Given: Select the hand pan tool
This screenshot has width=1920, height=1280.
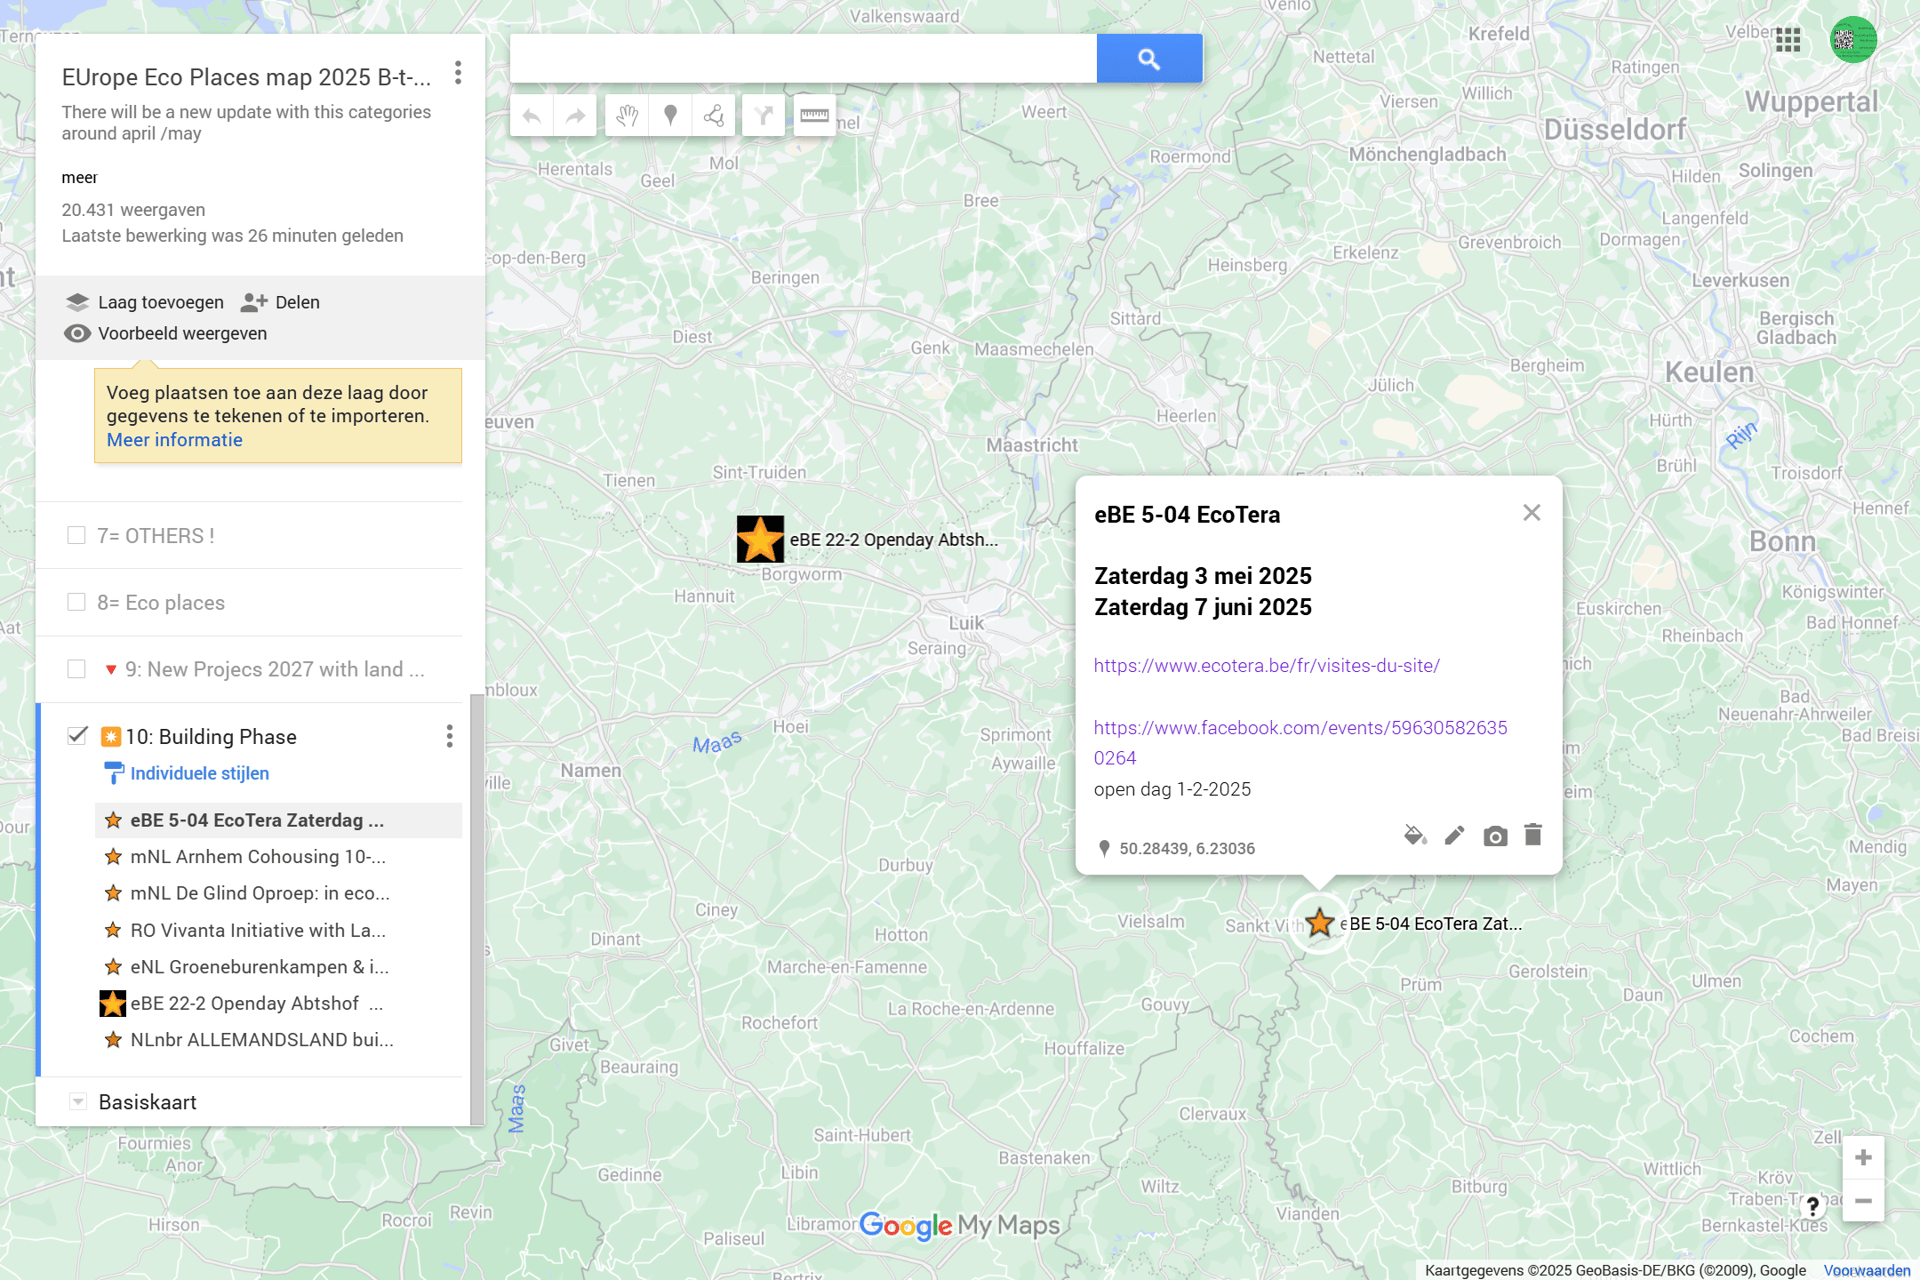Looking at the screenshot, I should [627, 116].
